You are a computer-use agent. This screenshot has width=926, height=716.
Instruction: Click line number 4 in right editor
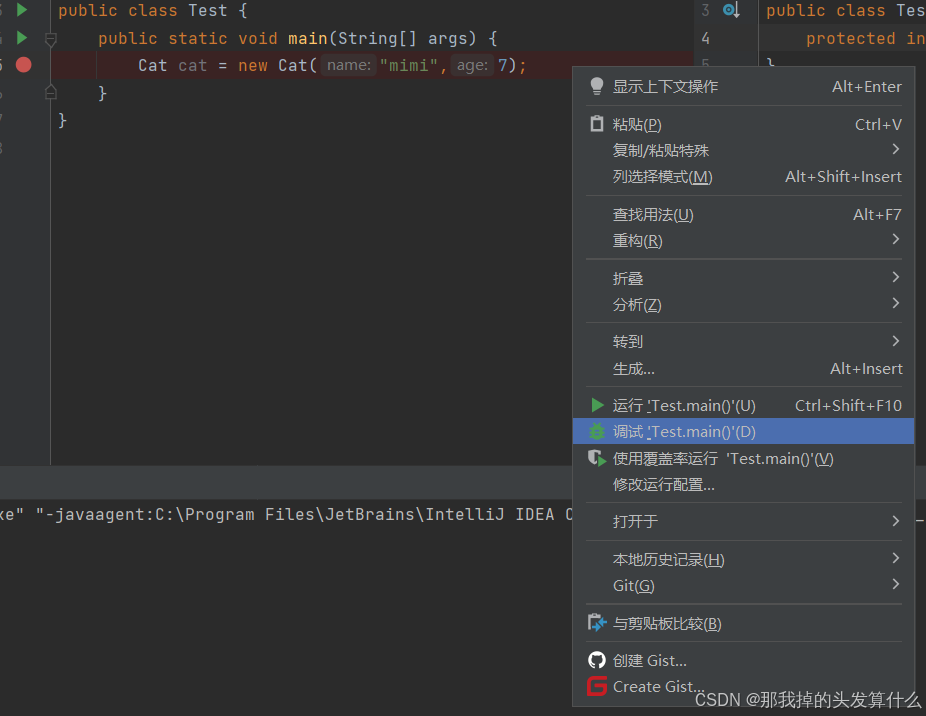coord(706,38)
